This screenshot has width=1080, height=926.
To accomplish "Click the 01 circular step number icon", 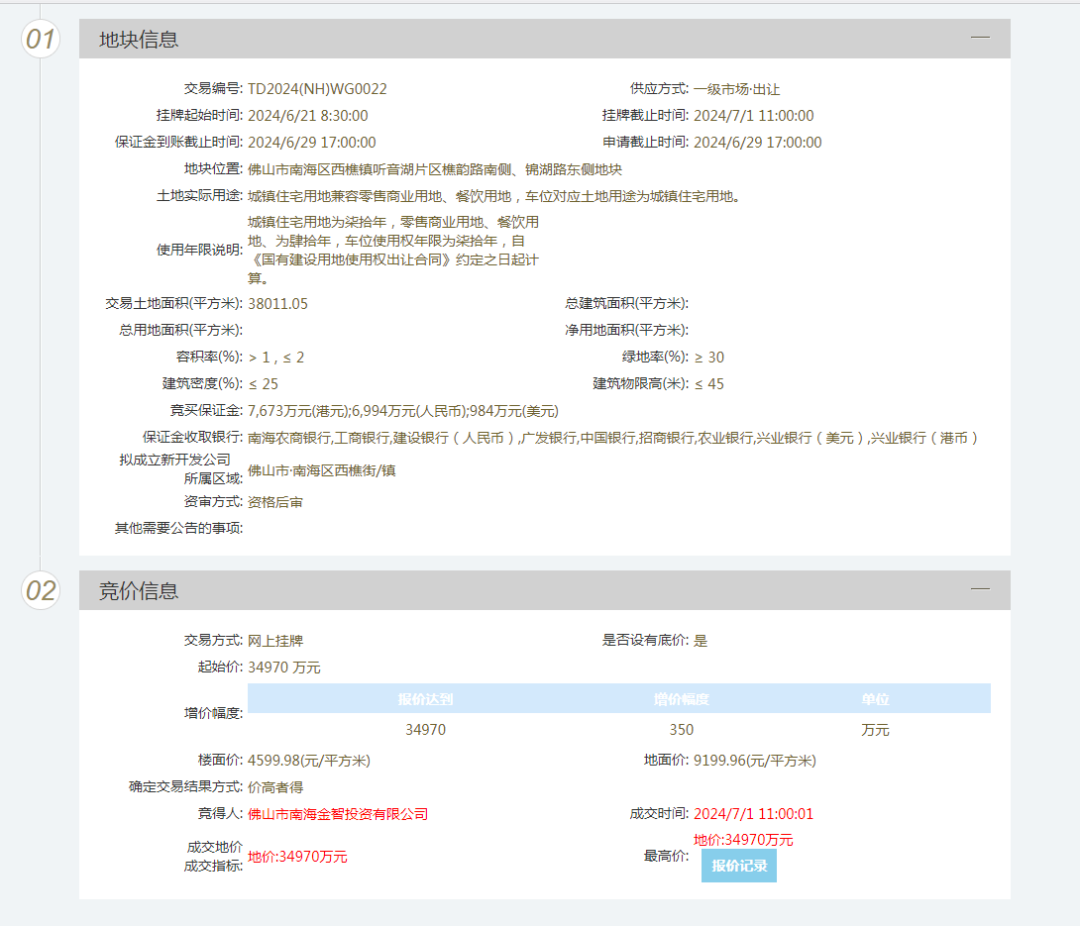I will [41, 40].
